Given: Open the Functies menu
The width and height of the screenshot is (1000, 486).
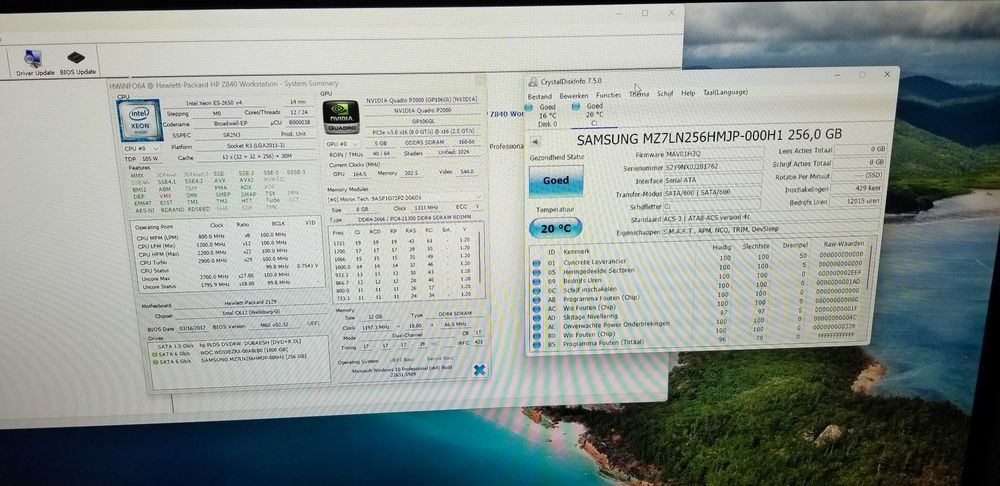Looking at the screenshot, I should tap(608, 95).
